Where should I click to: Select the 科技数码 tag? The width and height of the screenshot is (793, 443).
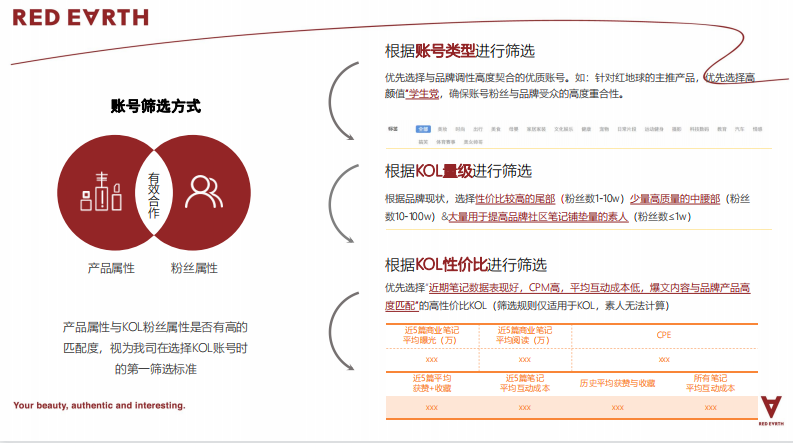[x=699, y=129]
